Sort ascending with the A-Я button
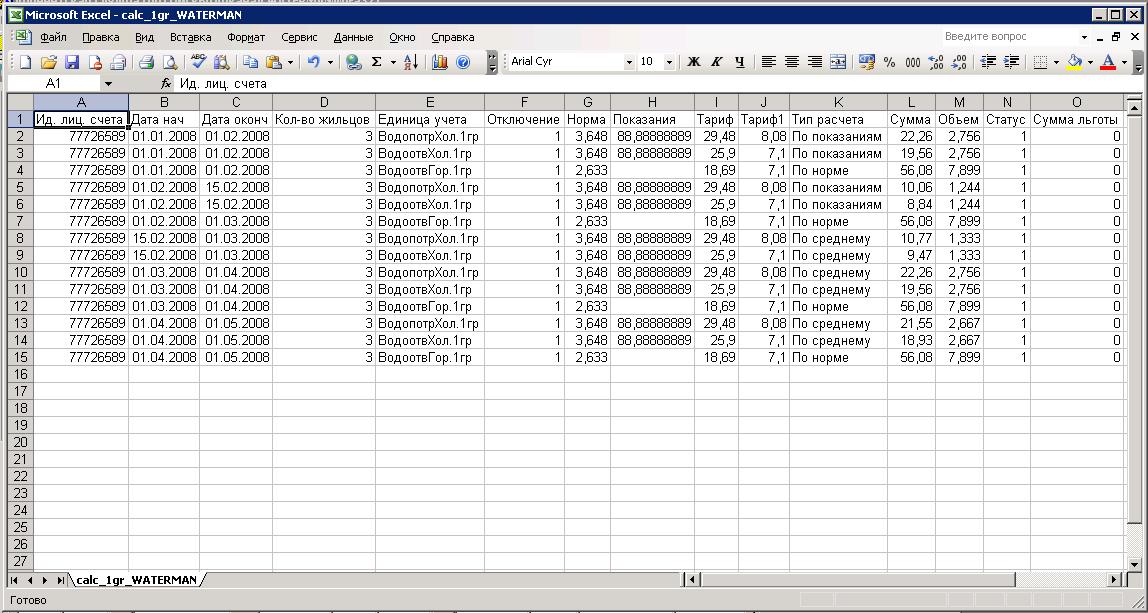Viewport: 1148px width, 613px height. [411, 62]
